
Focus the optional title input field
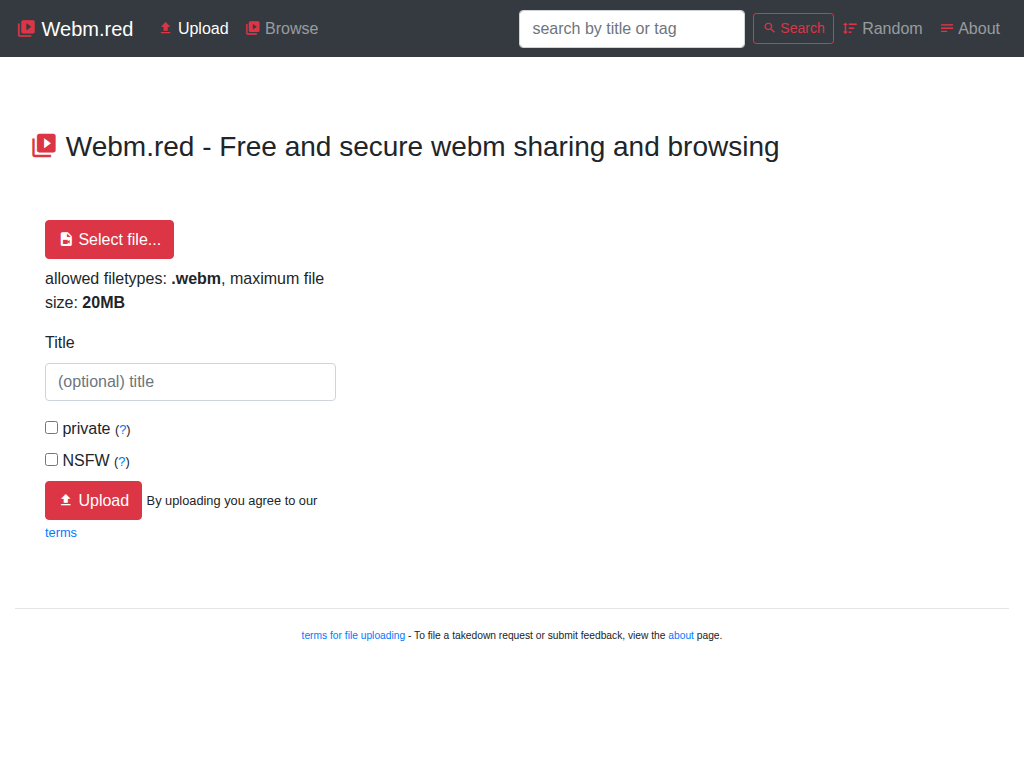pos(190,382)
